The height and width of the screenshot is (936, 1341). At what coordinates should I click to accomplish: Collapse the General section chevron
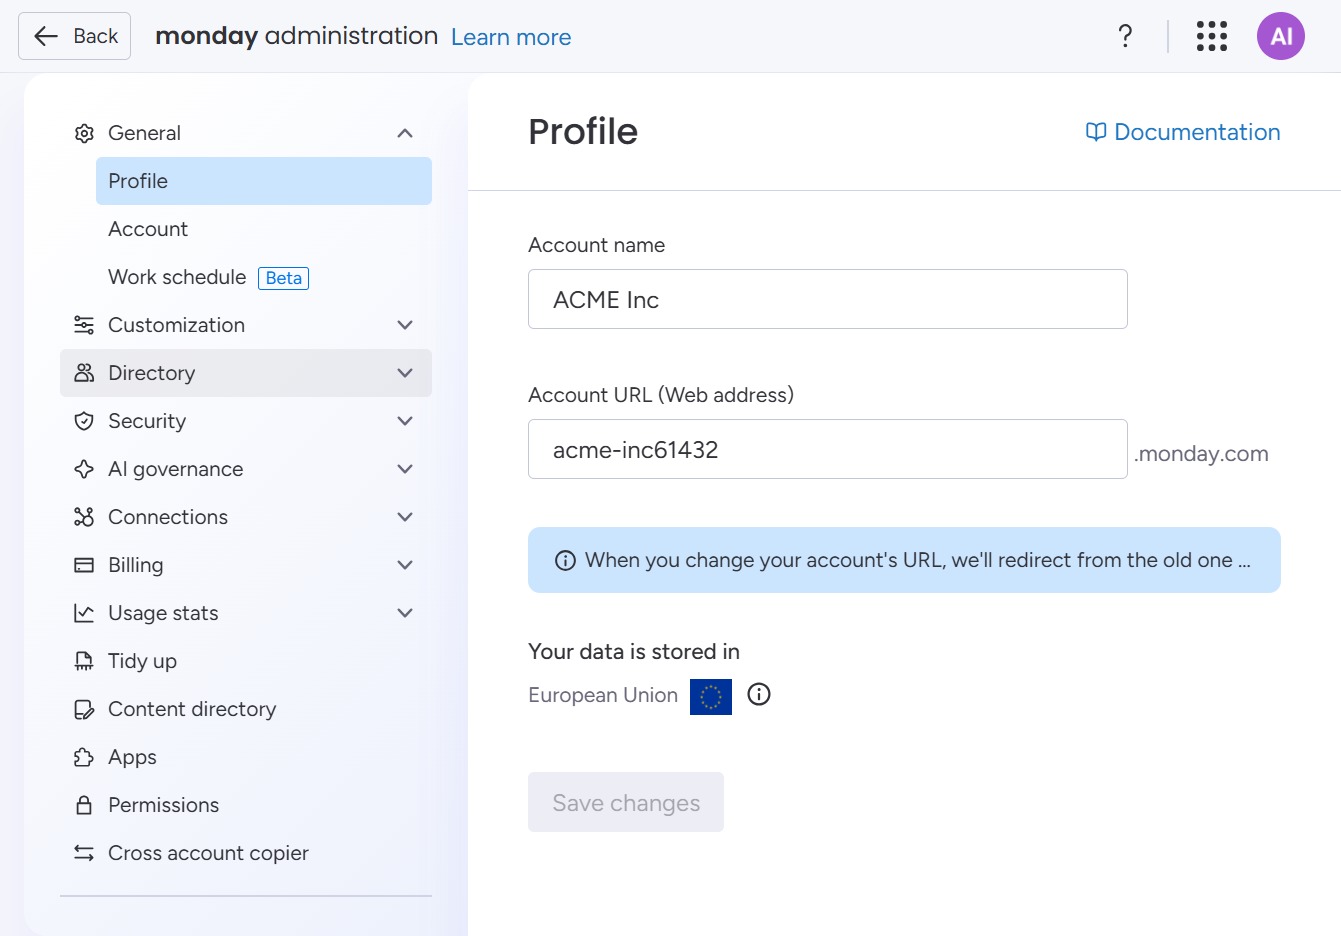pyautogui.click(x=405, y=133)
